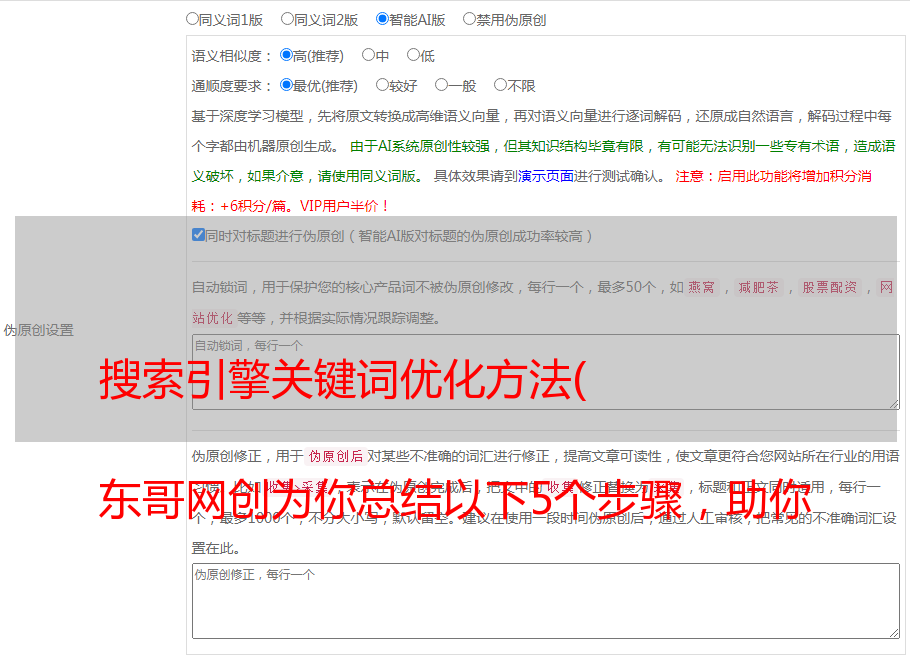Image resolution: width=911 pixels, height=658 pixels.
Task: Click the 减肥茶 example keyword tag
Action: click(x=758, y=288)
